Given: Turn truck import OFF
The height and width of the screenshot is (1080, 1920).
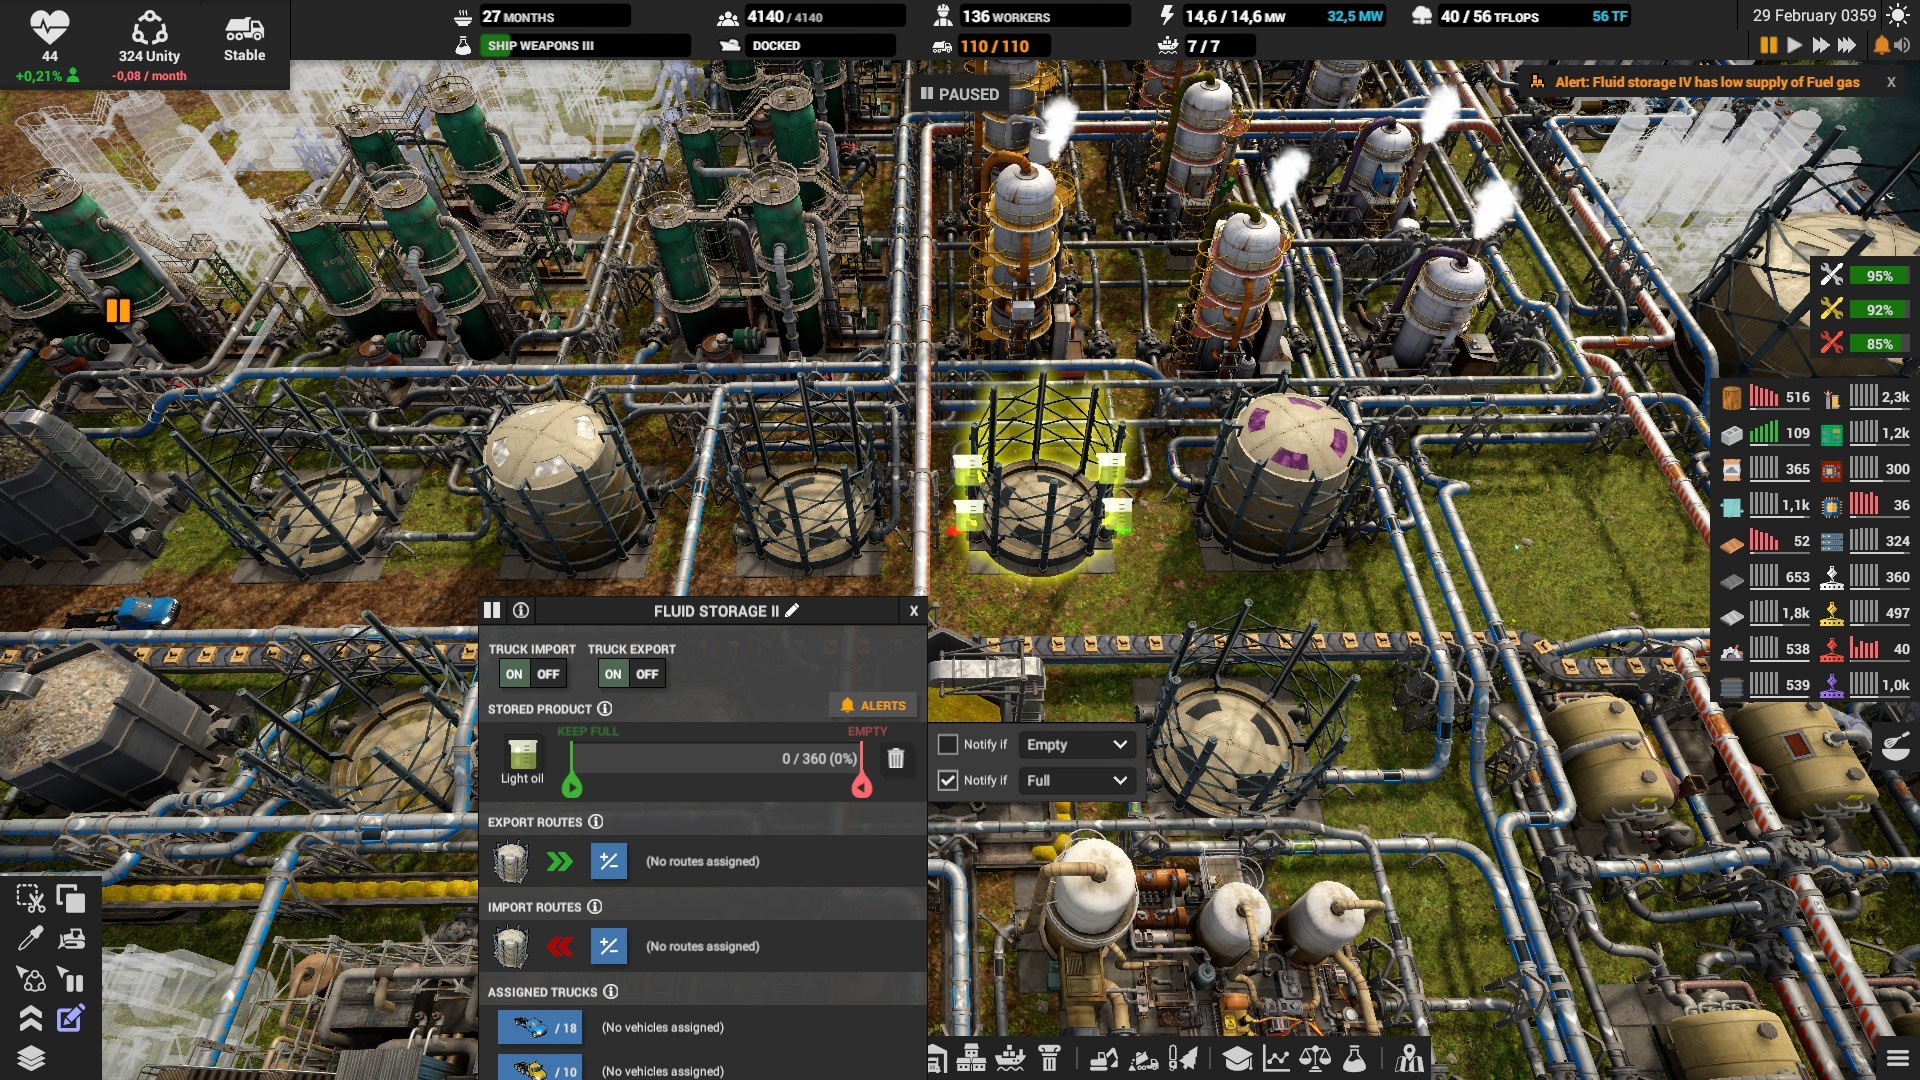Looking at the screenshot, I should pyautogui.click(x=548, y=674).
